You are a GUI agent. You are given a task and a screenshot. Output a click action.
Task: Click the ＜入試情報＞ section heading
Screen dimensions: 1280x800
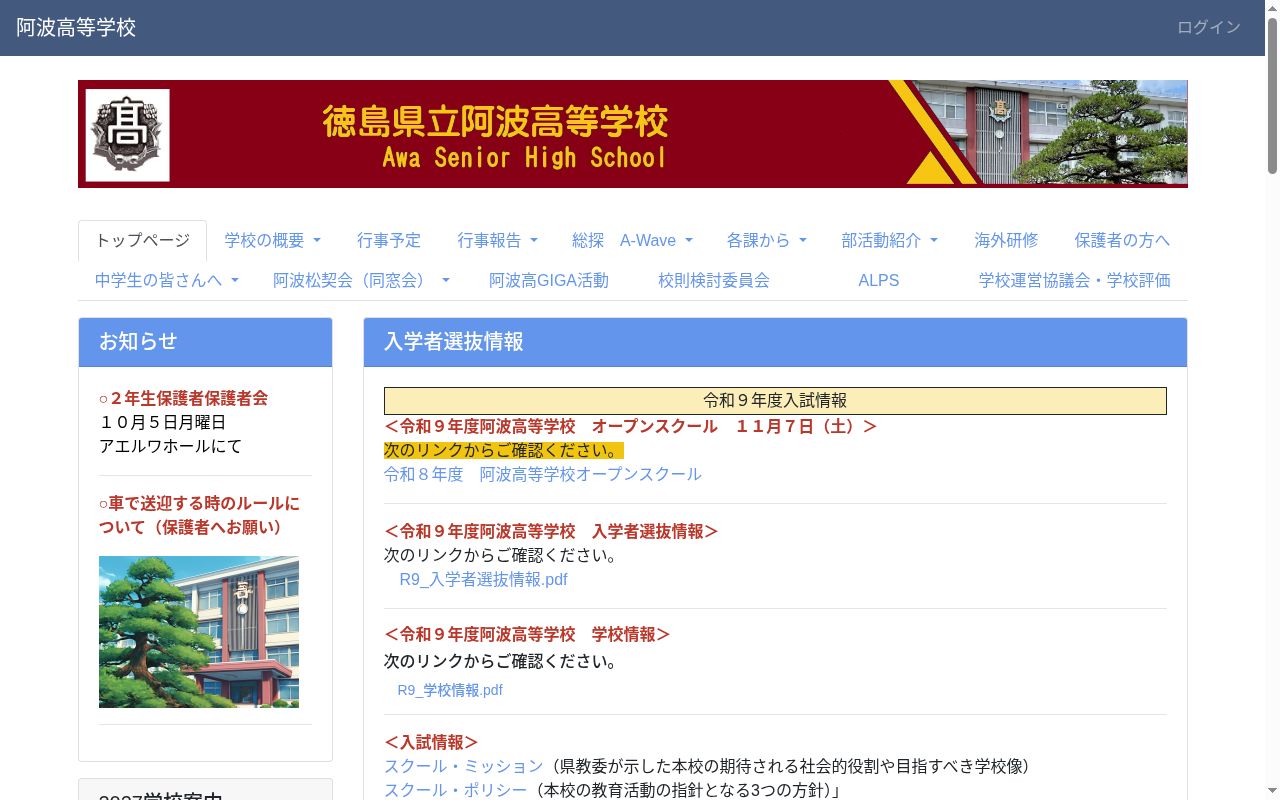[x=432, y=742]
